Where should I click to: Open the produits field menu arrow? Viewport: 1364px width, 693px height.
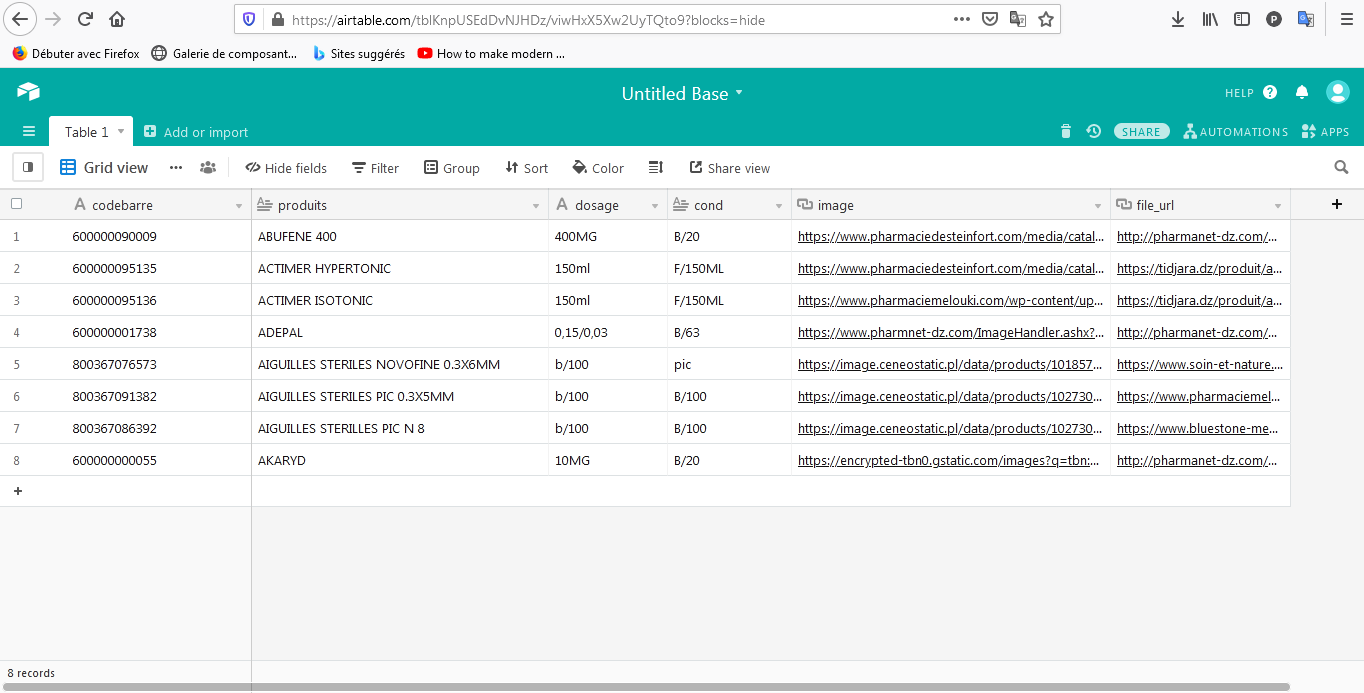(x=536, y=206)
